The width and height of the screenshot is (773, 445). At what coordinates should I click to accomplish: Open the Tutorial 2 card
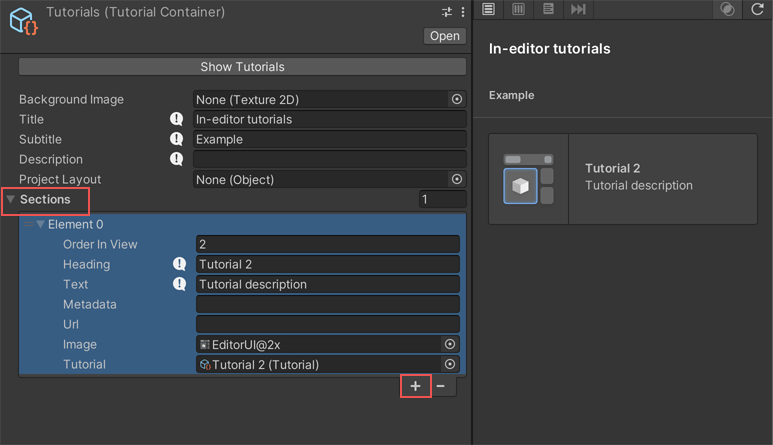[x=622, y=178]
